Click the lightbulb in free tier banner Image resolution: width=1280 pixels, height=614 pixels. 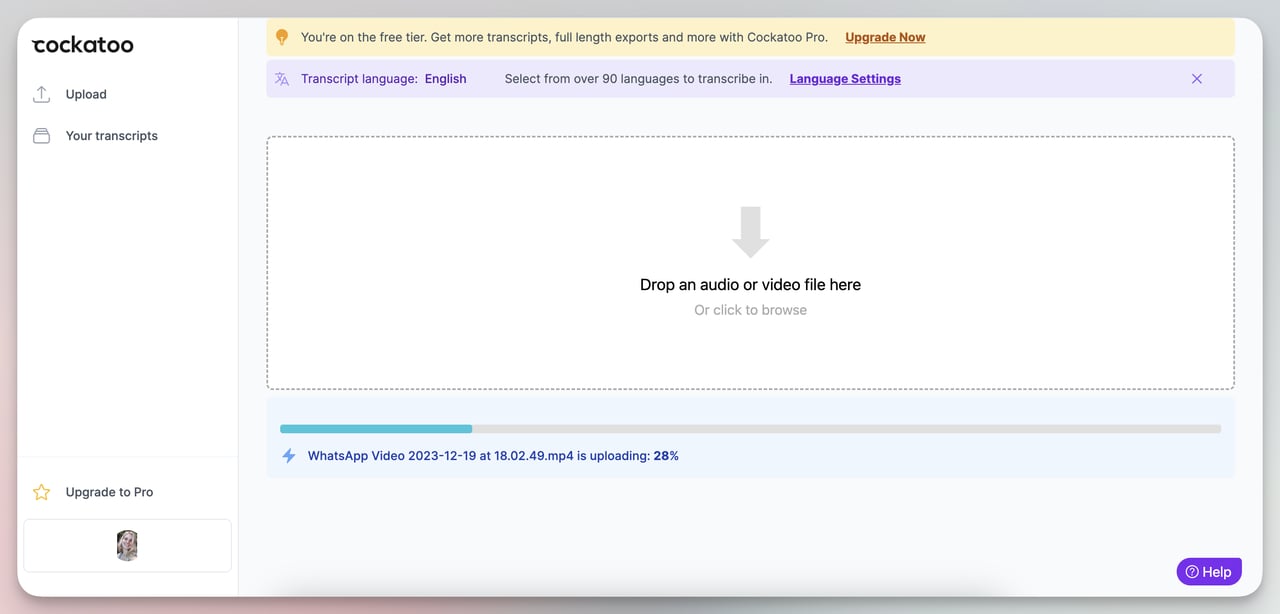pos(281,36)
